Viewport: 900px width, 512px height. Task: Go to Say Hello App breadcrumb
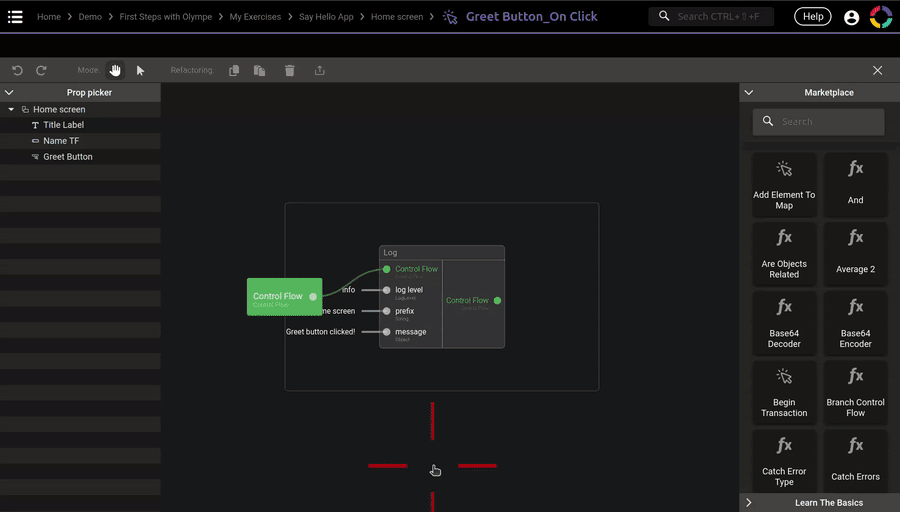click(x=326, y=17)
